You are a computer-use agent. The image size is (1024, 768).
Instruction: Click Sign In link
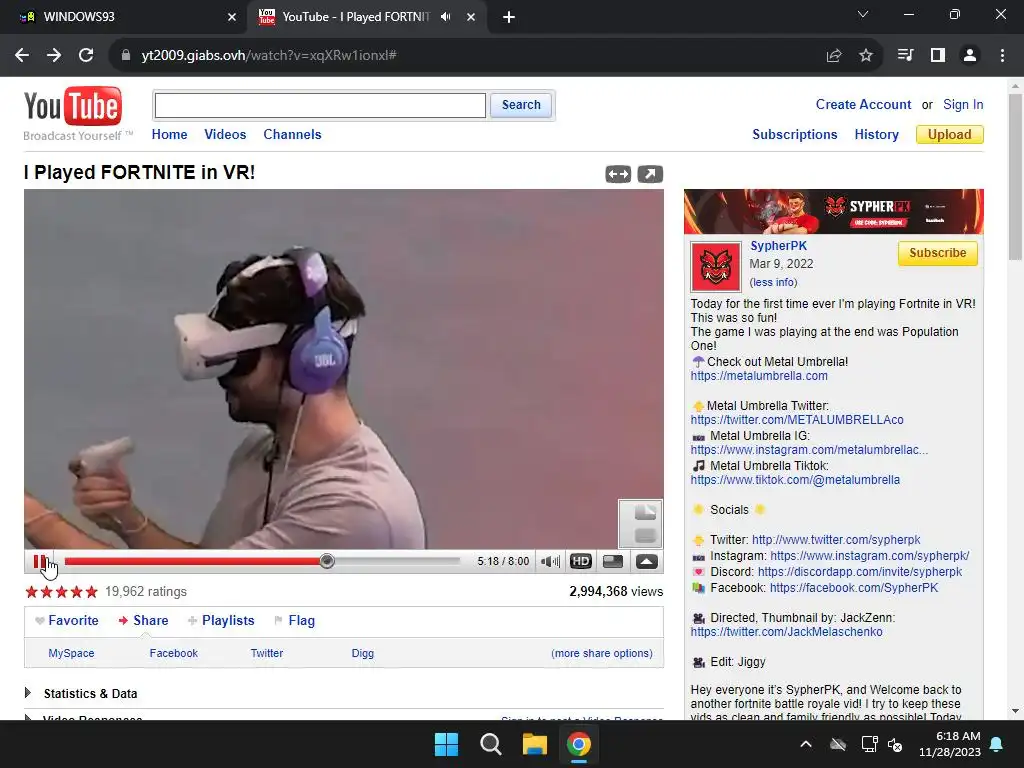pyautogui.click(x=963, y=104)
